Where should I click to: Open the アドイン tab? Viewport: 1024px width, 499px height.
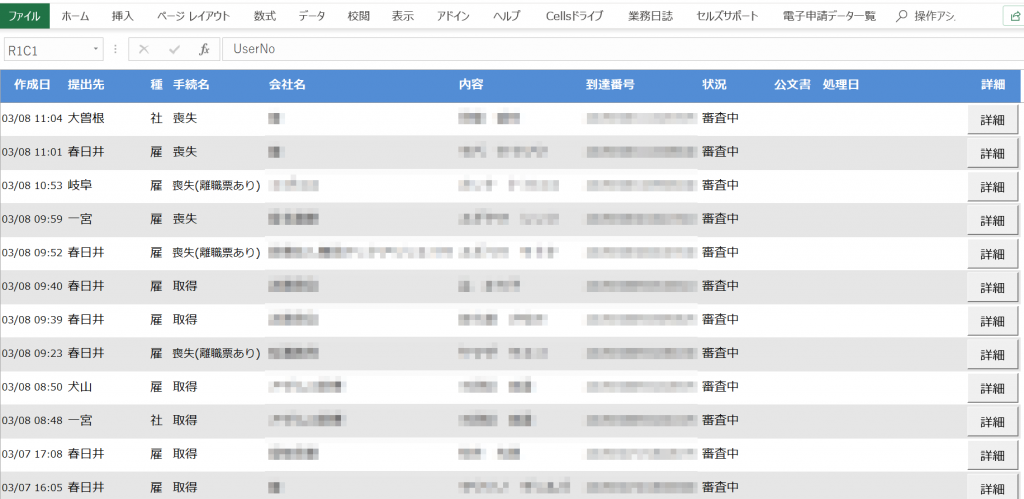pyautogui.click(x=453, y=16)
